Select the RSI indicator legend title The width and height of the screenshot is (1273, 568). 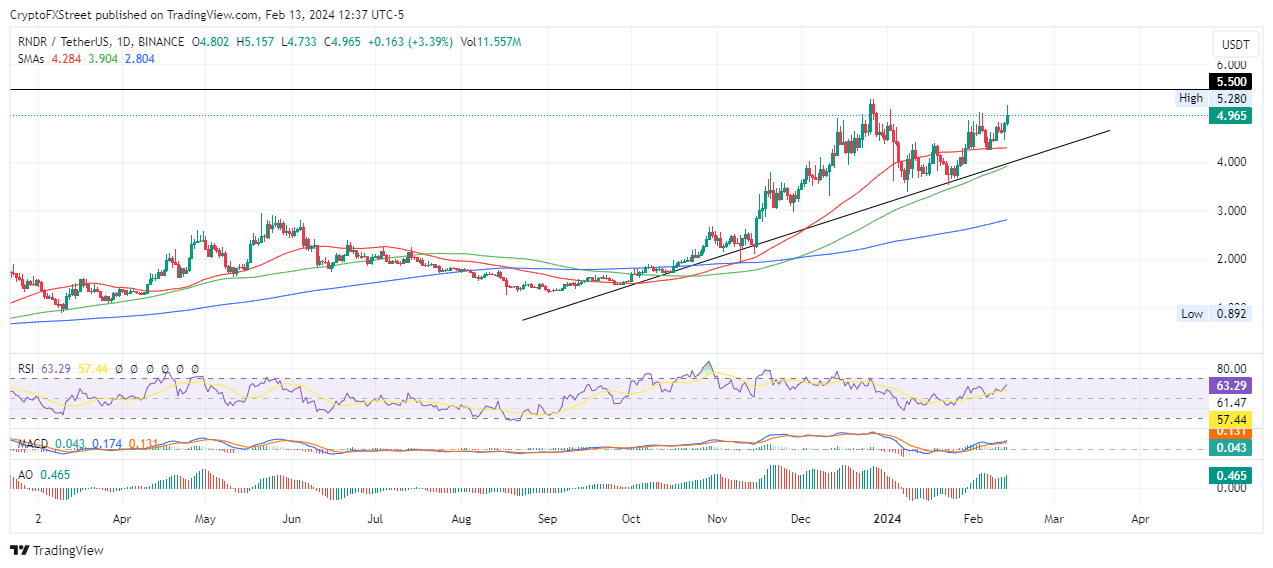tap(29, 369)
